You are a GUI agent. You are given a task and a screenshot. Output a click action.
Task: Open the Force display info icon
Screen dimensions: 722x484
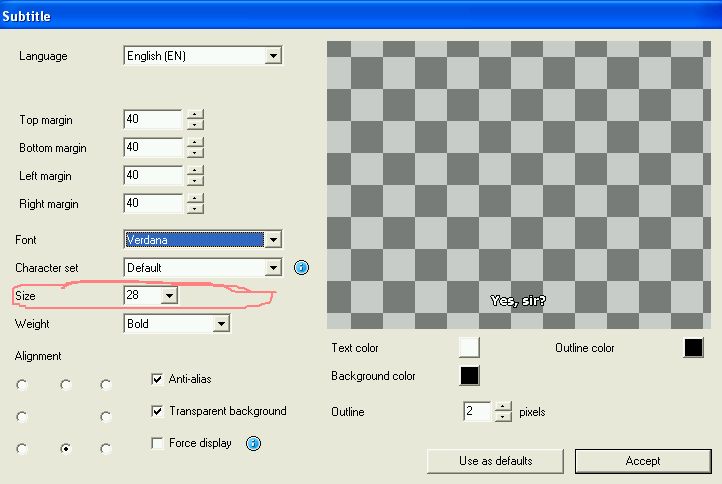(253, 443)
